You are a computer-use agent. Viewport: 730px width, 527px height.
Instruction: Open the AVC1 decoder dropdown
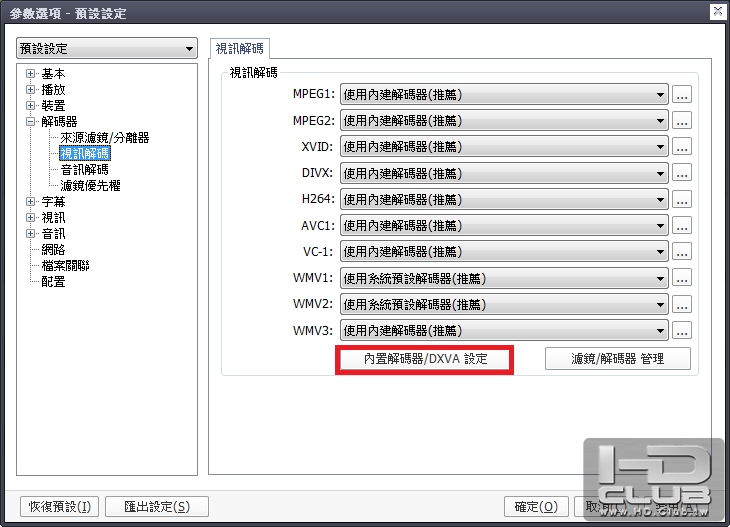504,225
